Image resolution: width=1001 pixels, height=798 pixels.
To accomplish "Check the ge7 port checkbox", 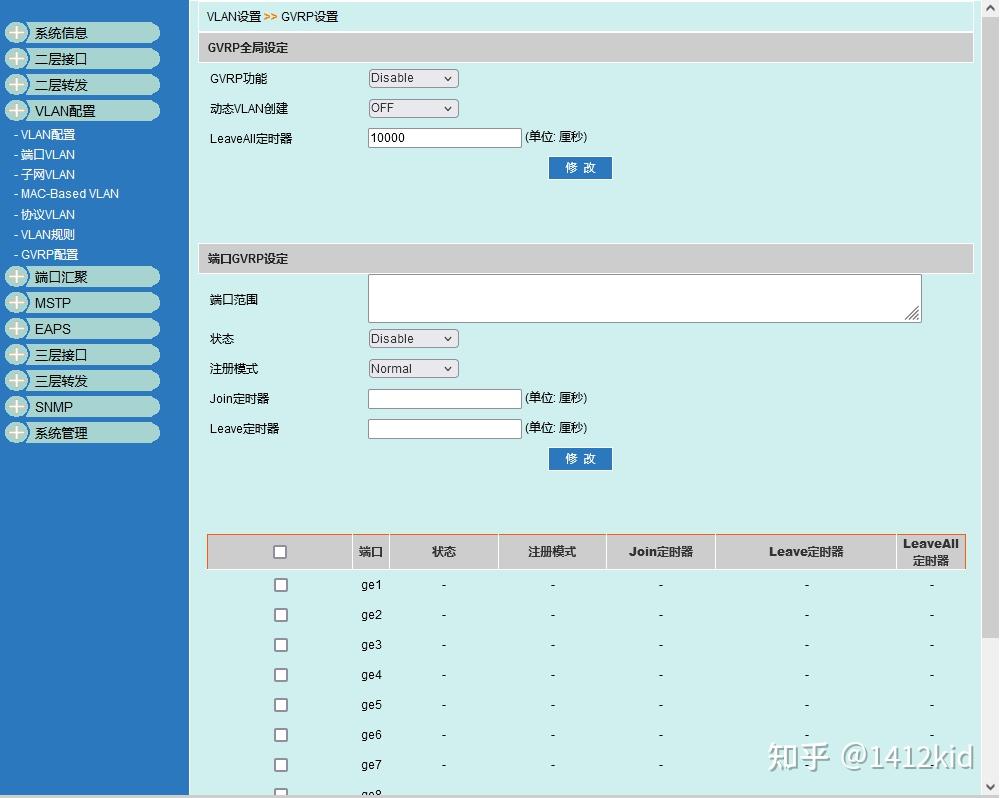I will [280, 765].
